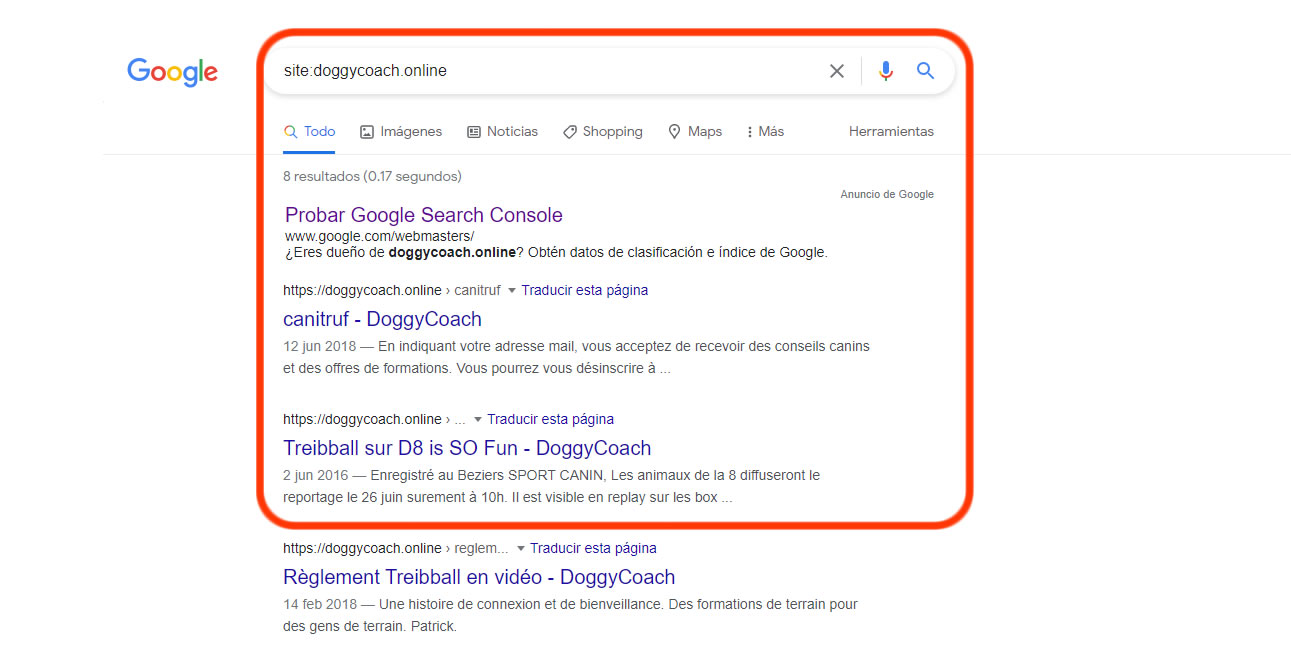Open the Herramientas options
Screen dimensions: 1291x658
(891, 131)
